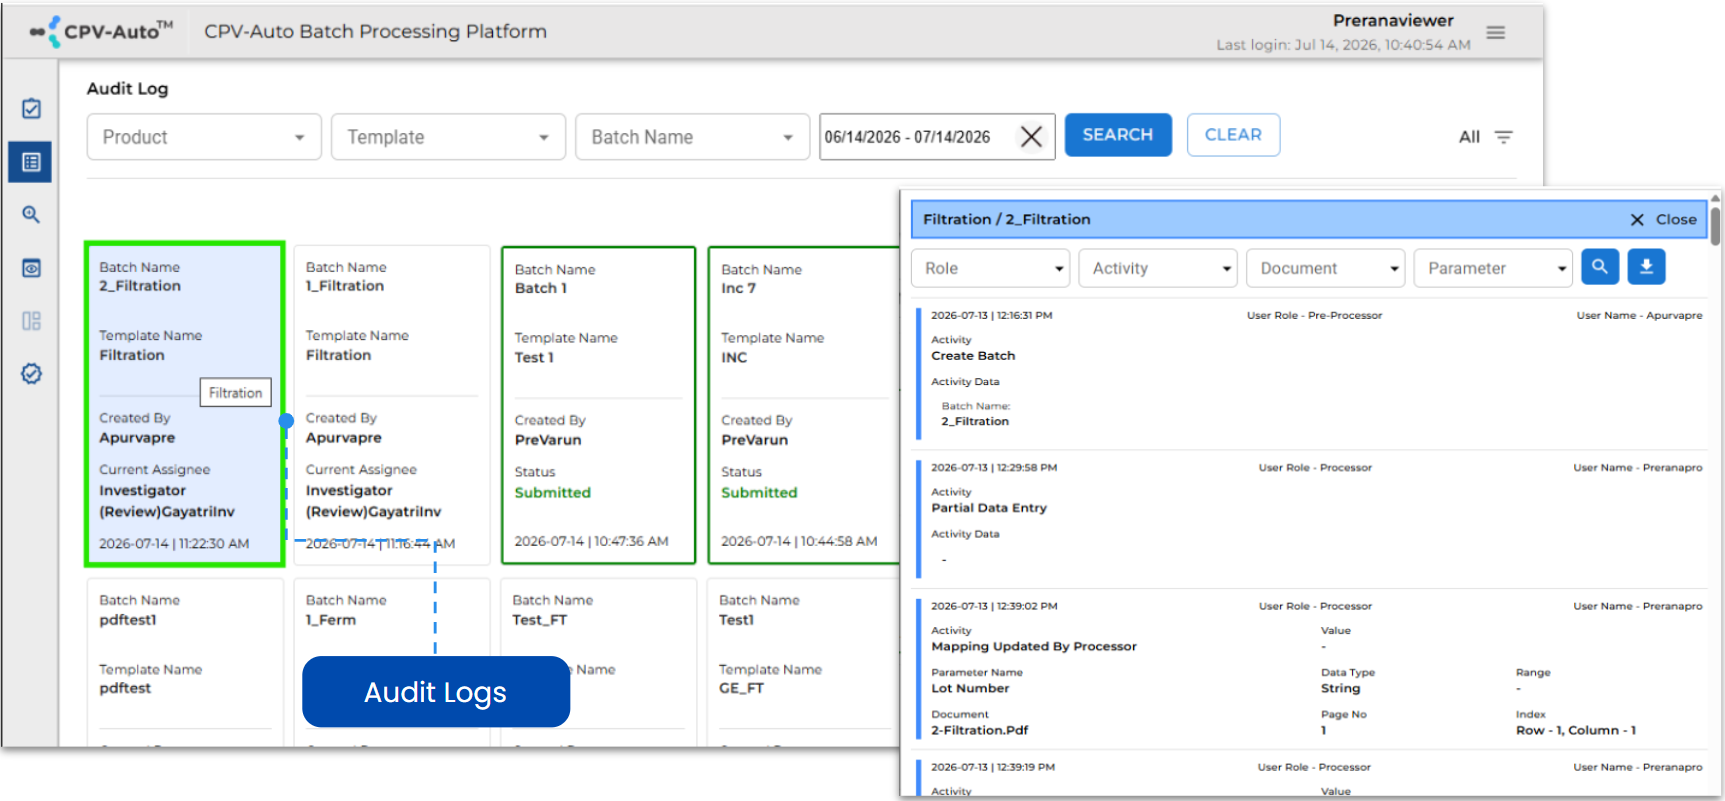Screen dimensions: 1725x801
Task: Open the Role filter dropdown
Action: (990, 268)
